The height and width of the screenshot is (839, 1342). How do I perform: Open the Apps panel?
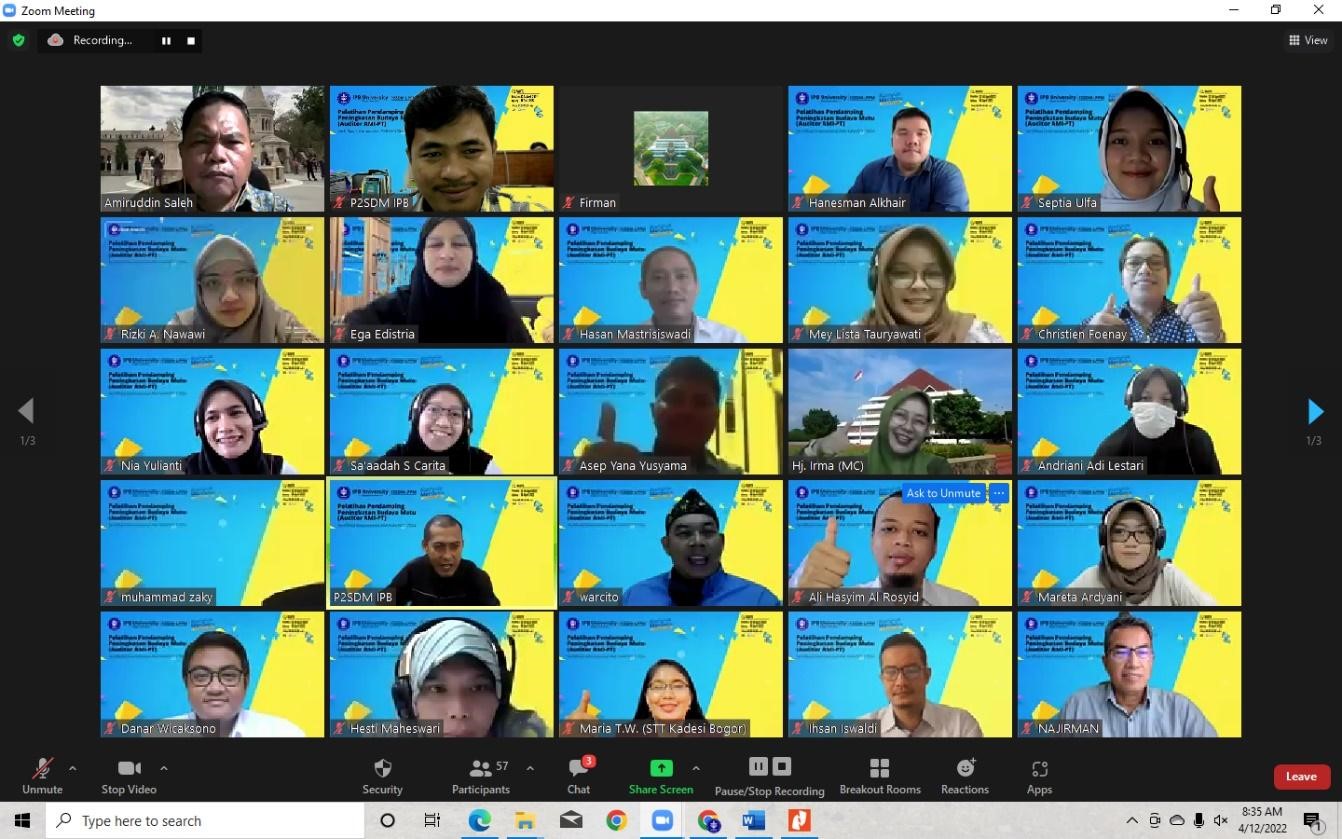point(1039,776)
